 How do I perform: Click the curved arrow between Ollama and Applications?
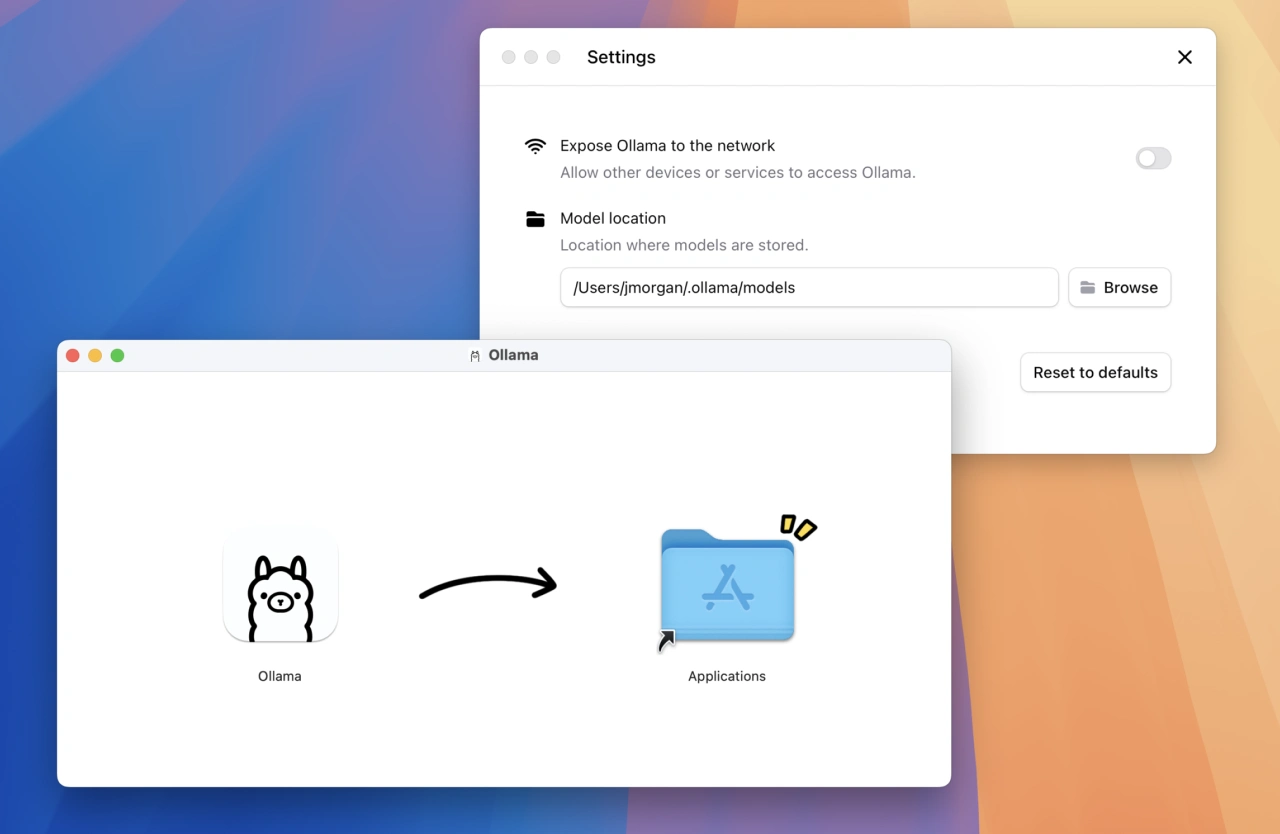tap(488, 585)
